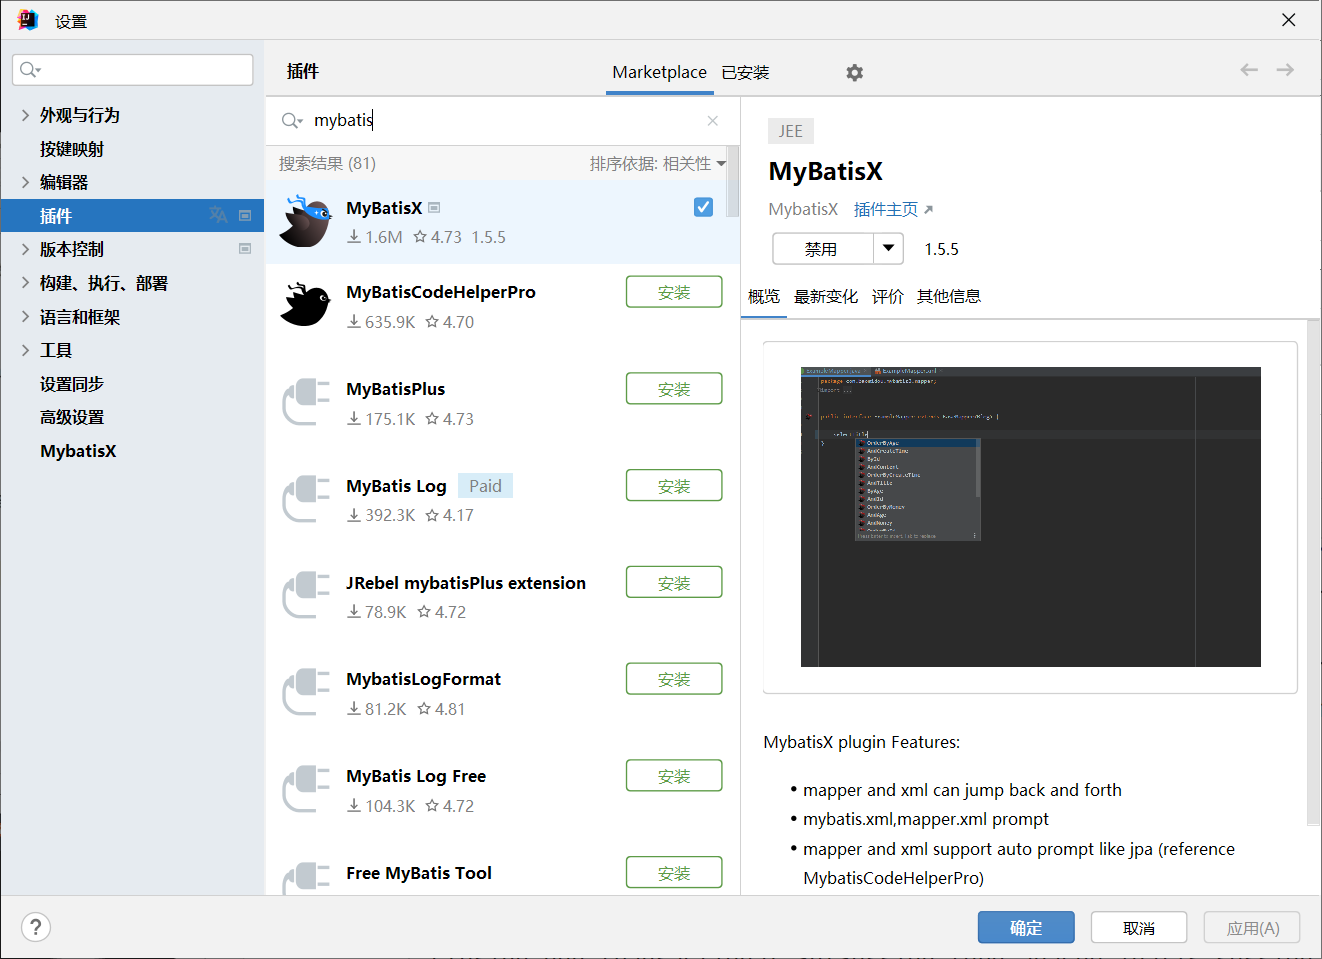
Task: Select 高级设置 in settings tree
Action: pos(72,417)
